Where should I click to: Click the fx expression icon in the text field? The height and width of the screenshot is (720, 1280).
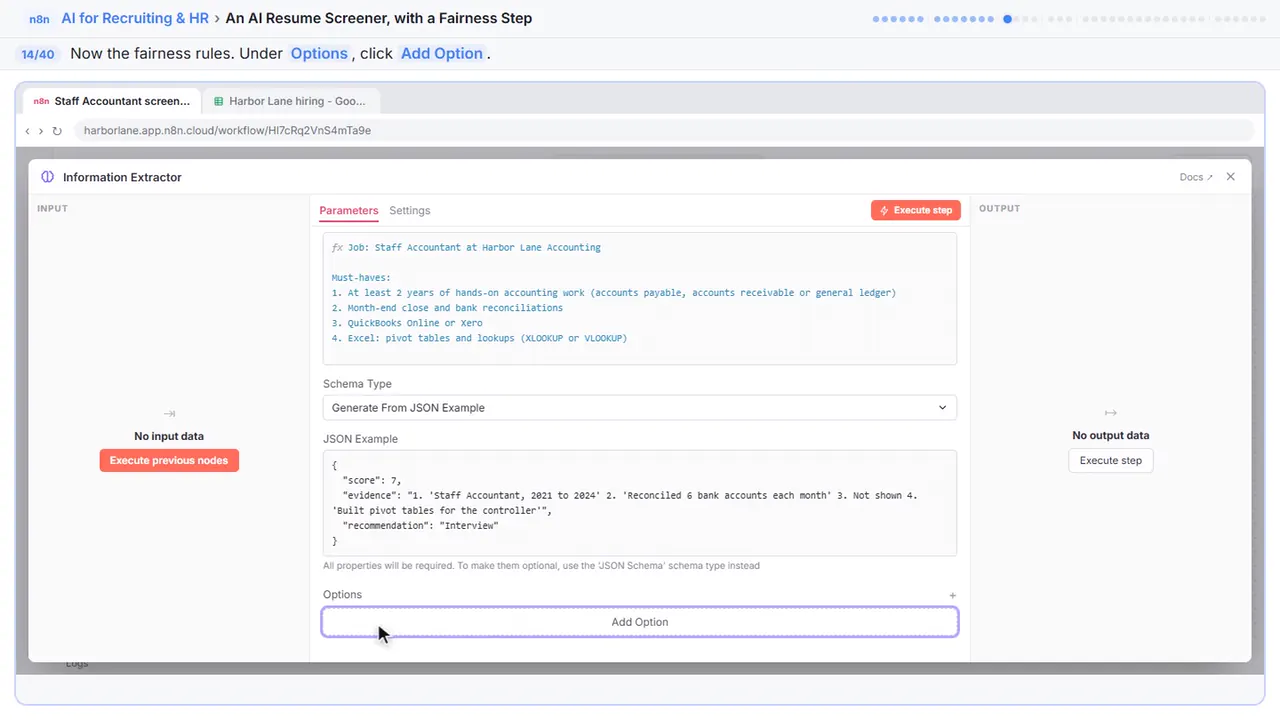337,247
